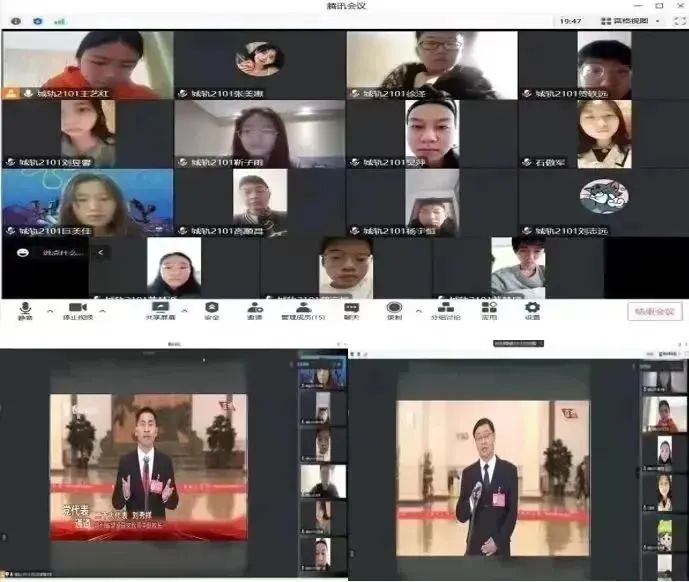
Task: Open the Apps grid icon
Action: [x=489, y=310]
